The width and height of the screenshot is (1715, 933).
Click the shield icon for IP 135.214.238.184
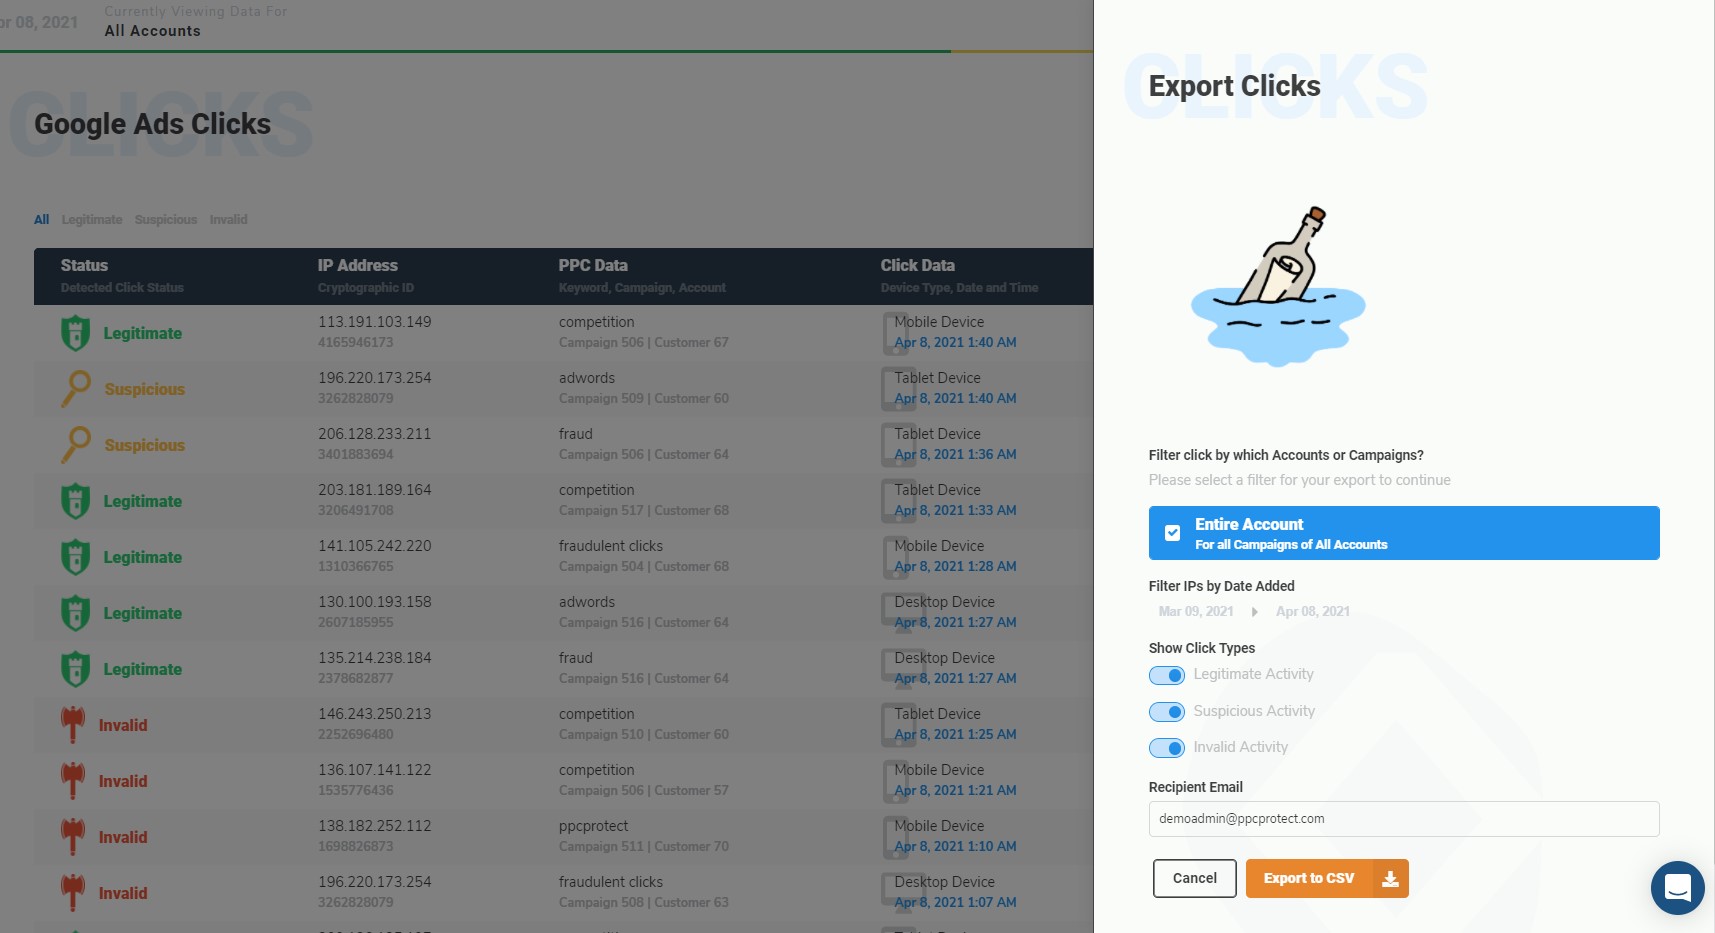76,669
